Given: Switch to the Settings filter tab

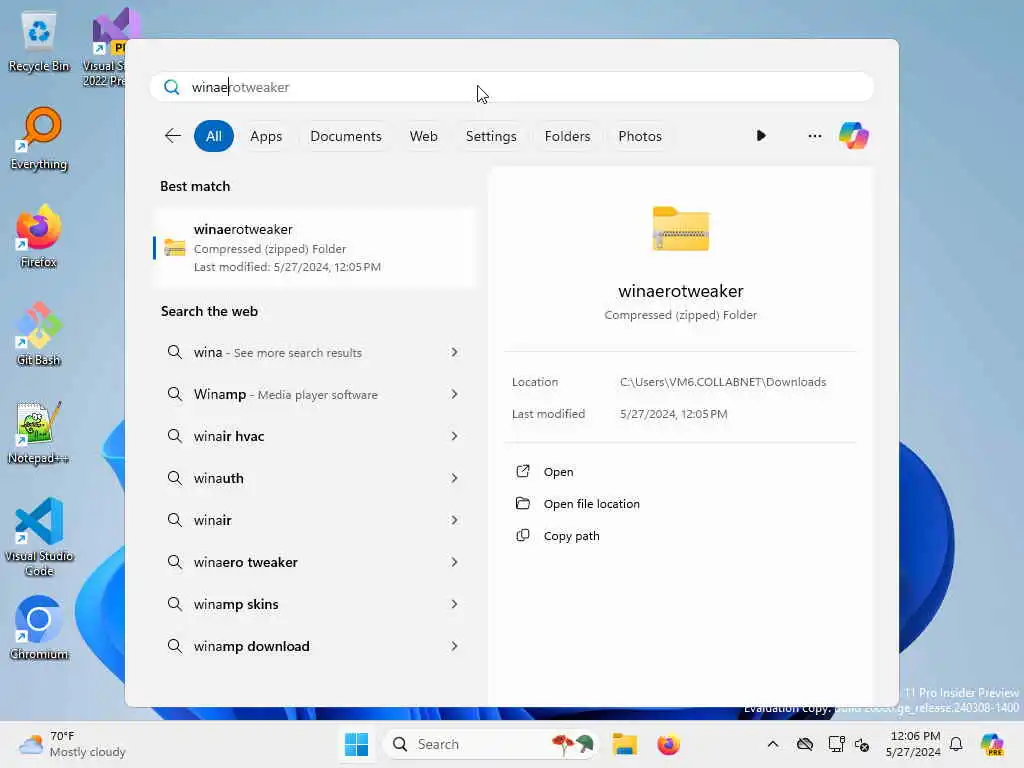Looking at the screenshot, I should point(491,136).
